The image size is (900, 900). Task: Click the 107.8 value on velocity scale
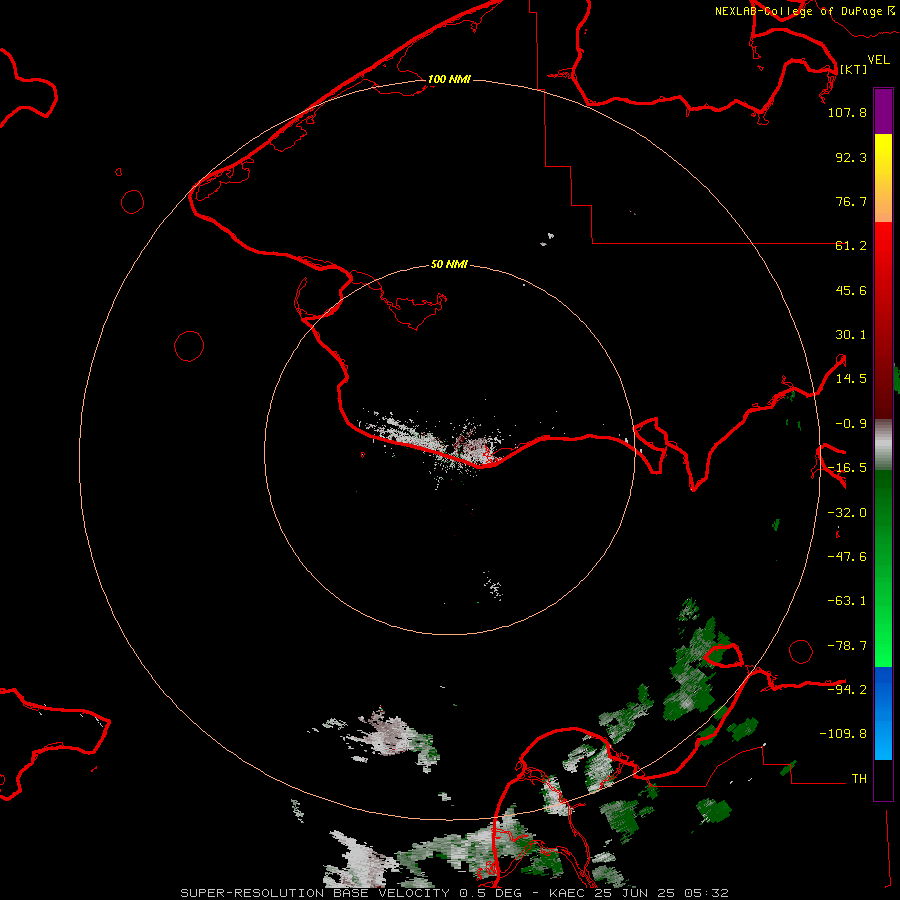[x=847, y=112]
